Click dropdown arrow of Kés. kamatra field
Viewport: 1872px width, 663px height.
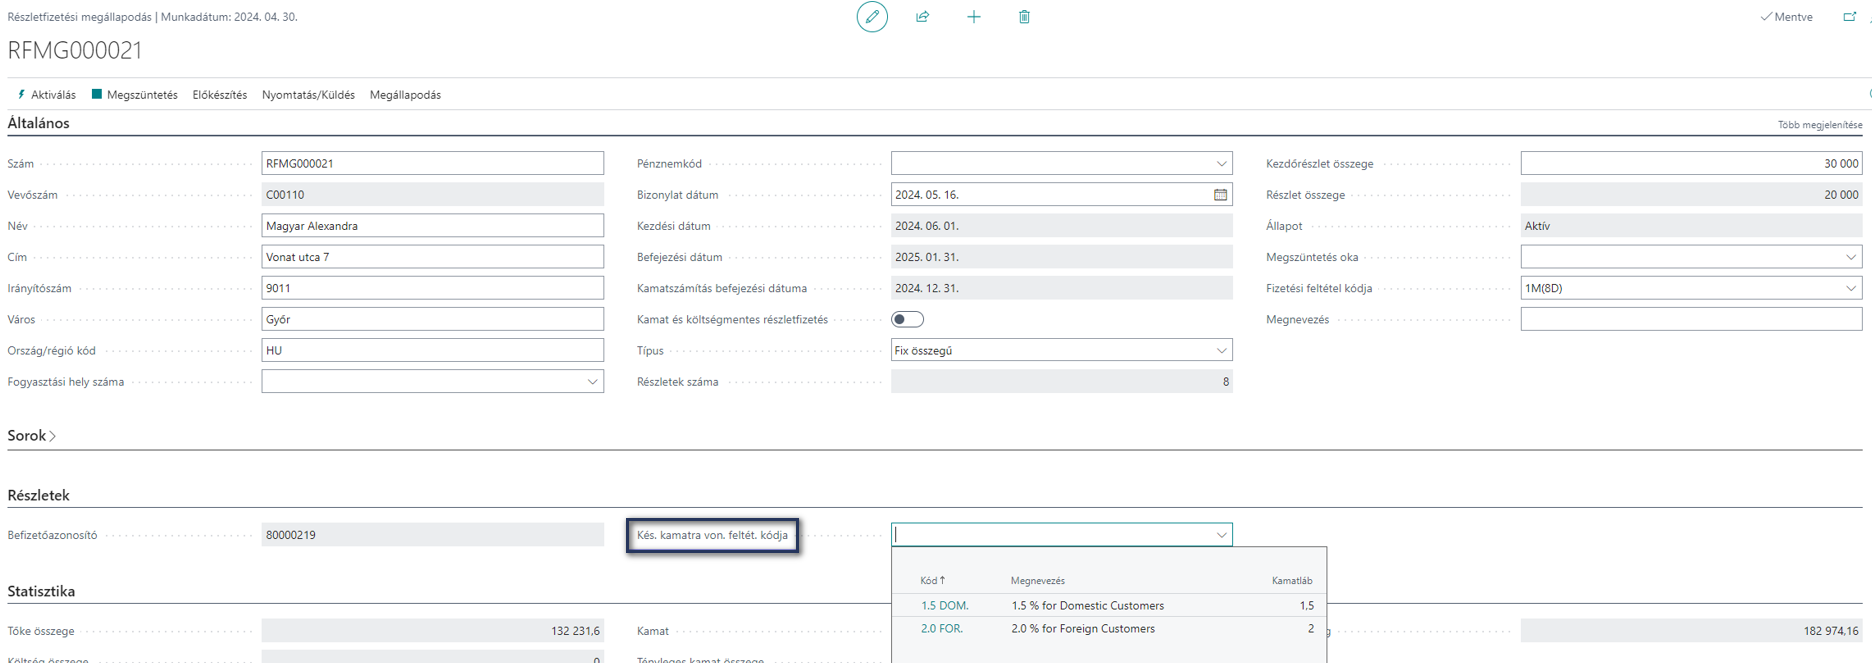point(1221,535)
